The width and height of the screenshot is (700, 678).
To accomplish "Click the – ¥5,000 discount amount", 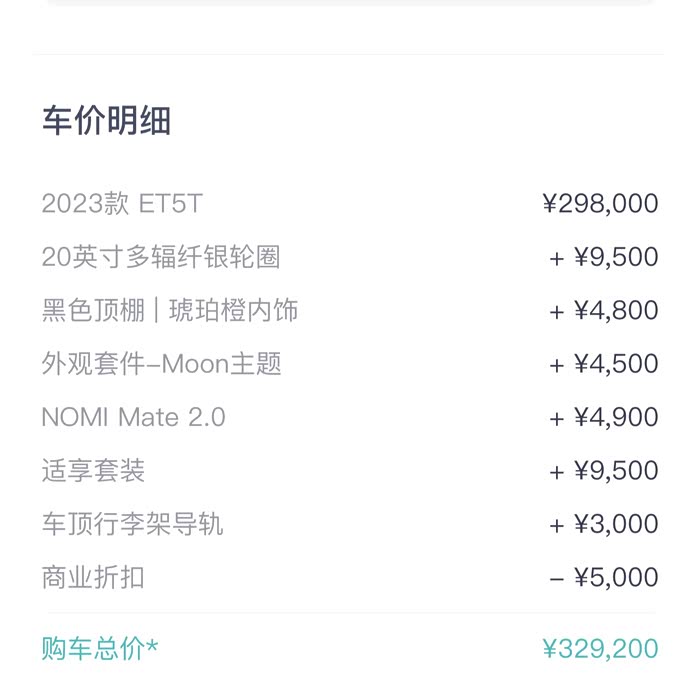I will (603, 577).
